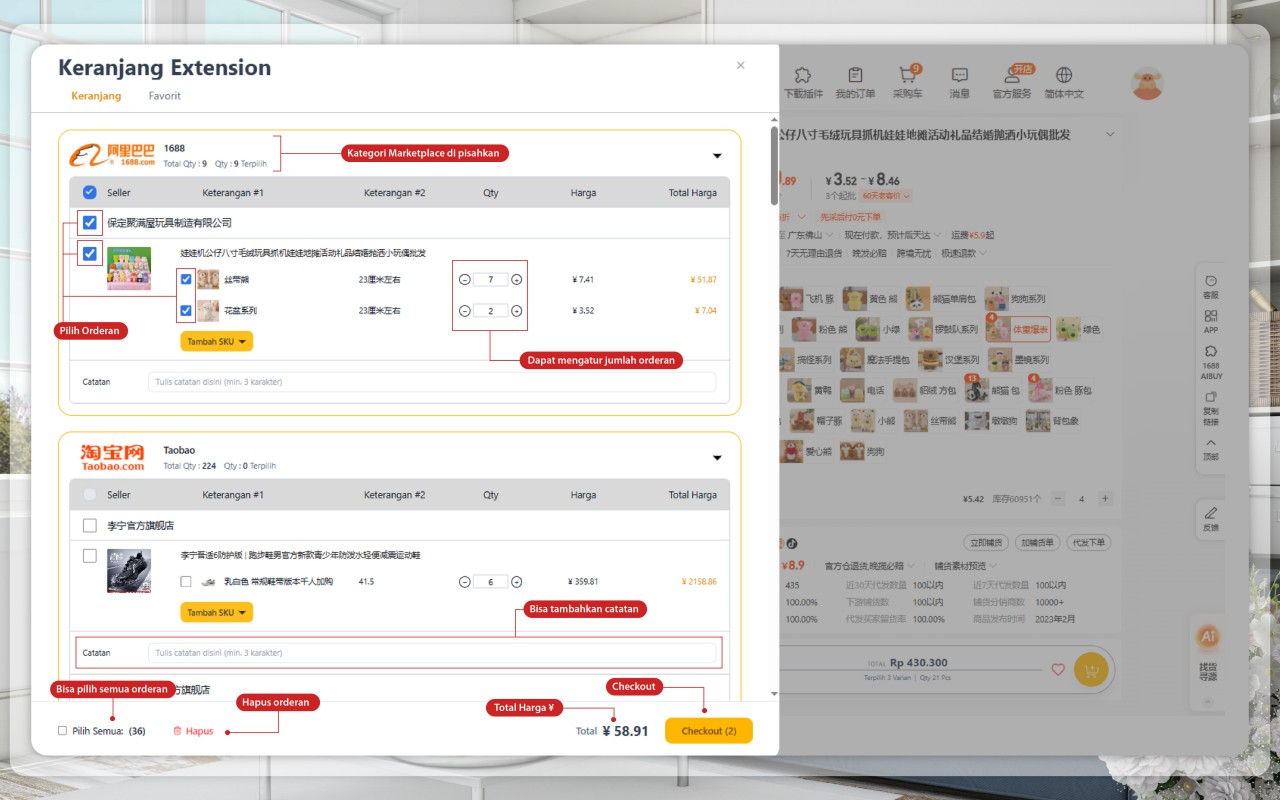This screenshot has width=1280, height=800.
Task: Open the plush toy product thumbnail
Action: click(x=129, y=268)
